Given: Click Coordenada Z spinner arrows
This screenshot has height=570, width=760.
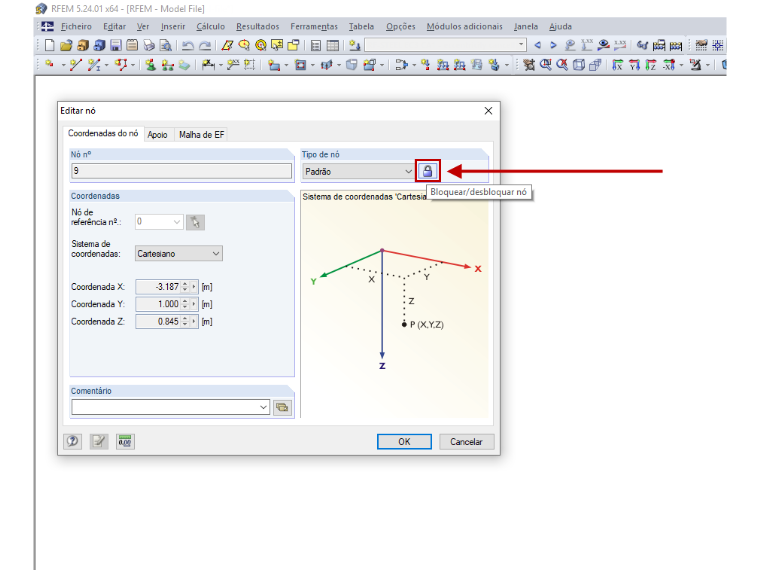Looking at the screenshot, I should point(185,321).
